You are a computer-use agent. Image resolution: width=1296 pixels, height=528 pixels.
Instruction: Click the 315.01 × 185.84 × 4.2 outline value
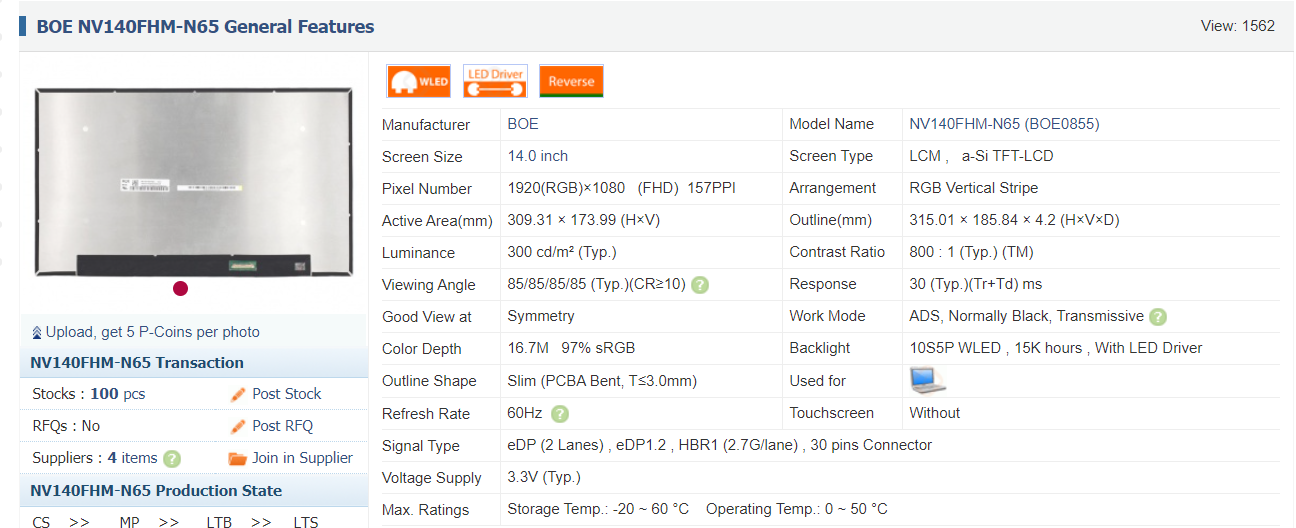click(x=1014, y=220)
